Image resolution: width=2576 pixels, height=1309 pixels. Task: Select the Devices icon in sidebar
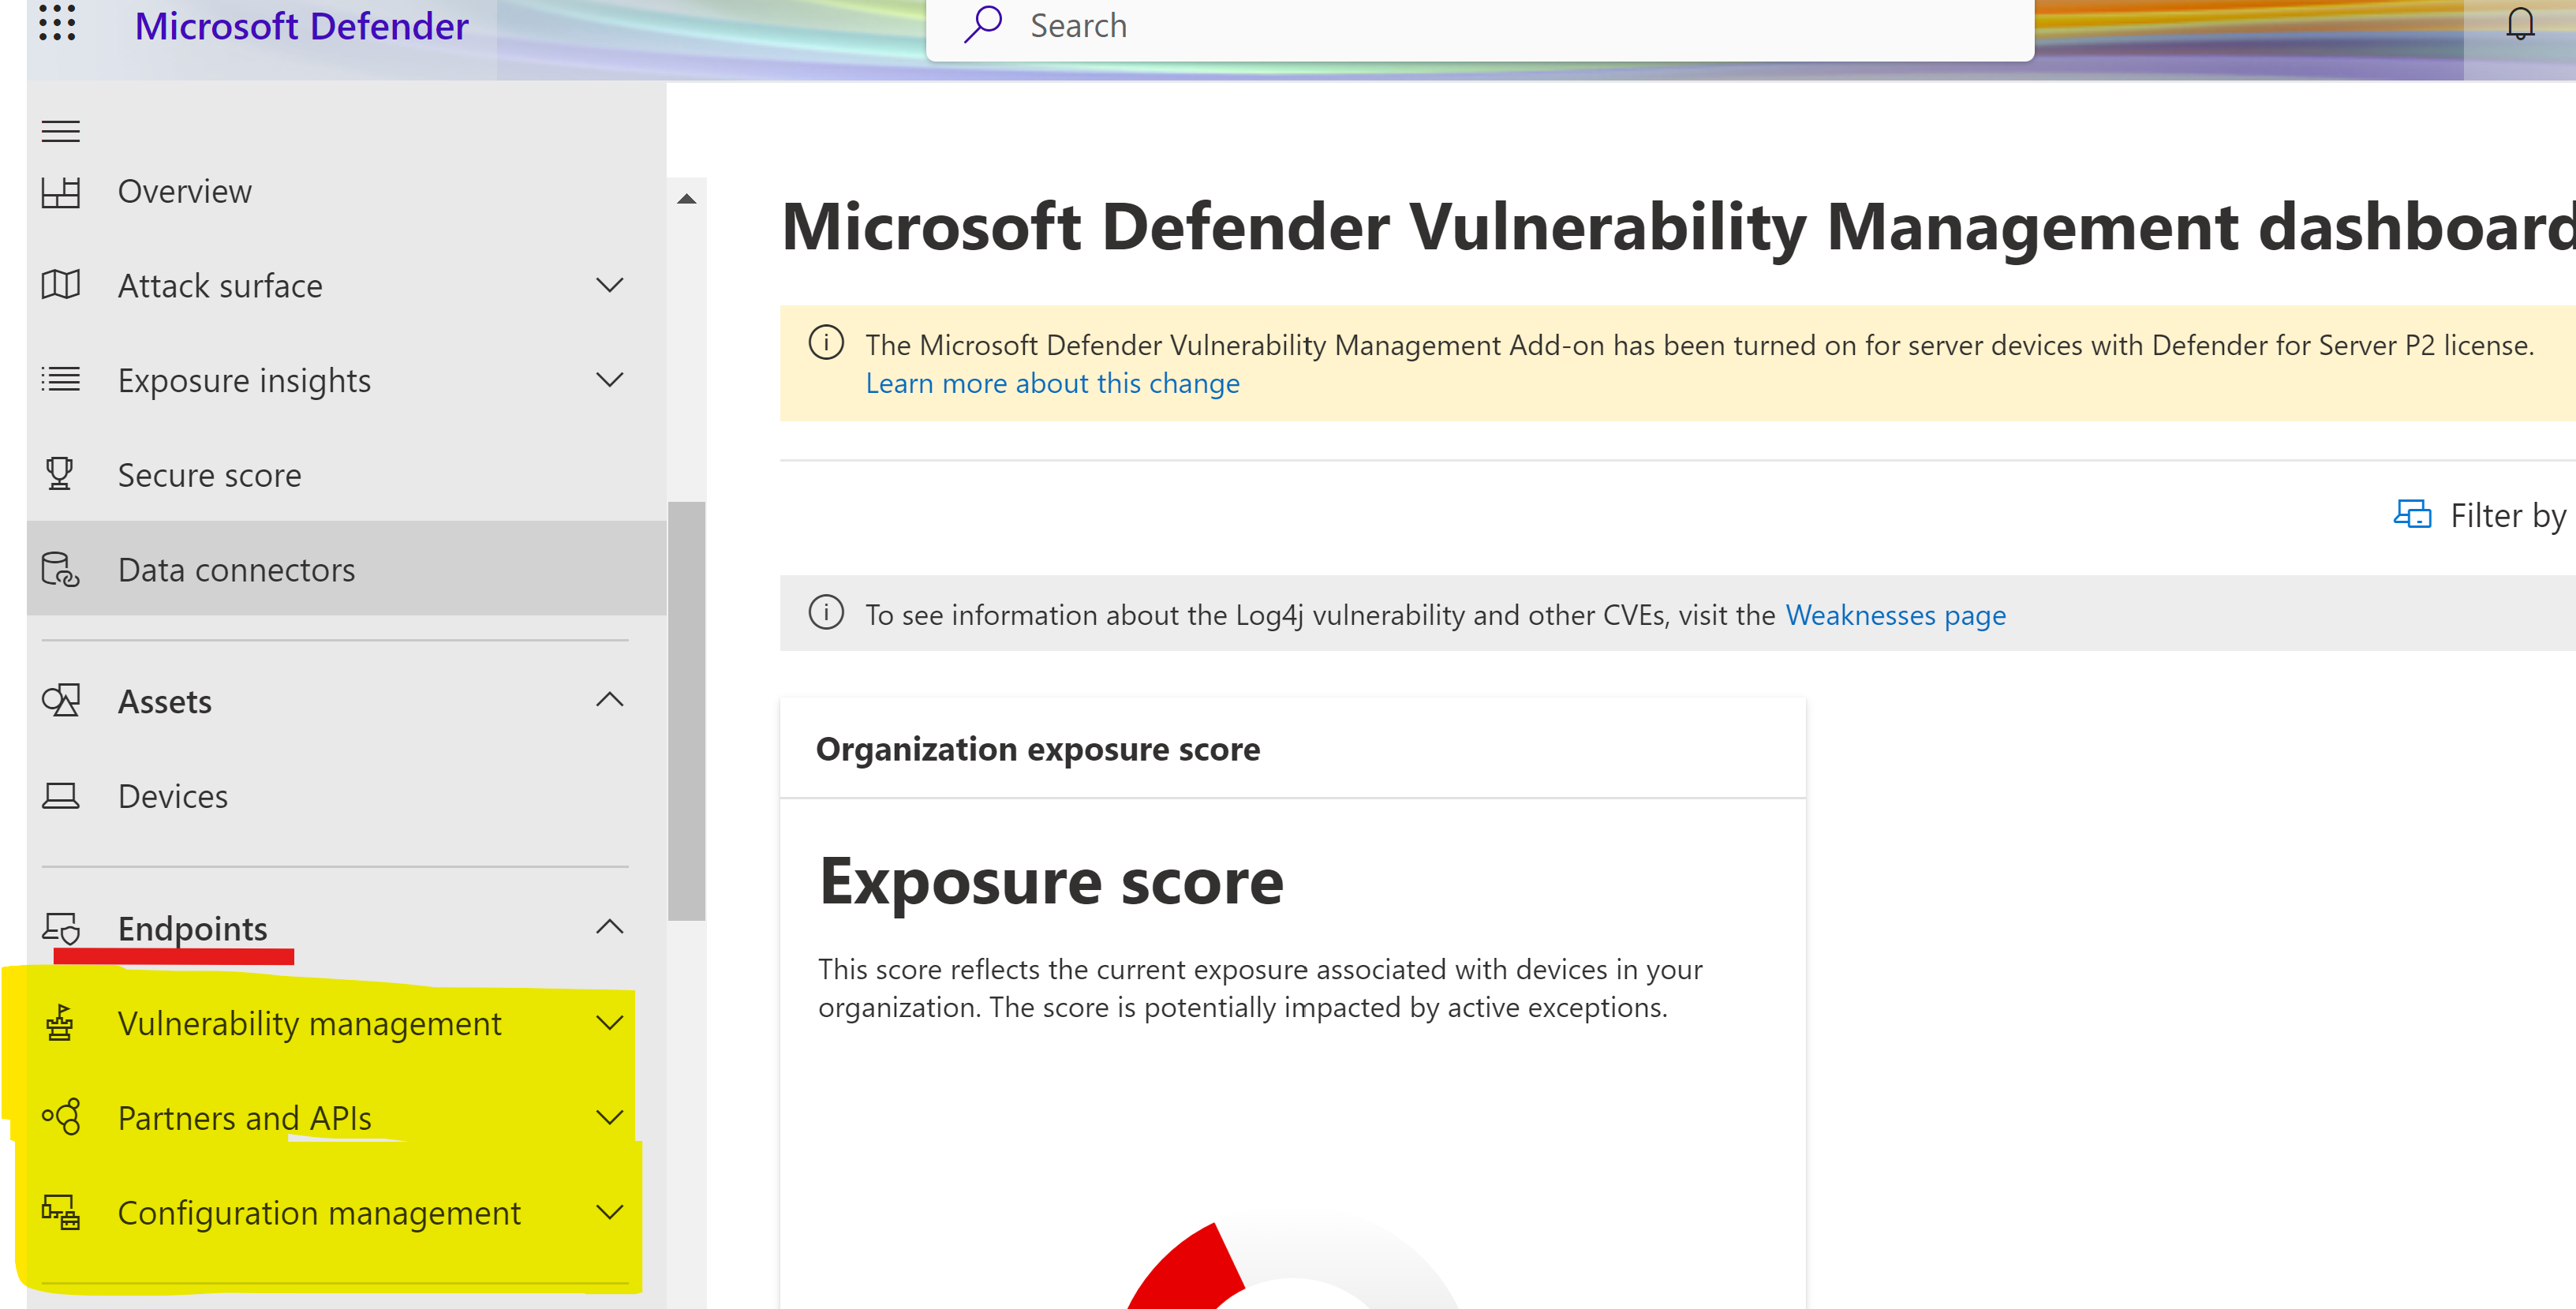[60, 795]
